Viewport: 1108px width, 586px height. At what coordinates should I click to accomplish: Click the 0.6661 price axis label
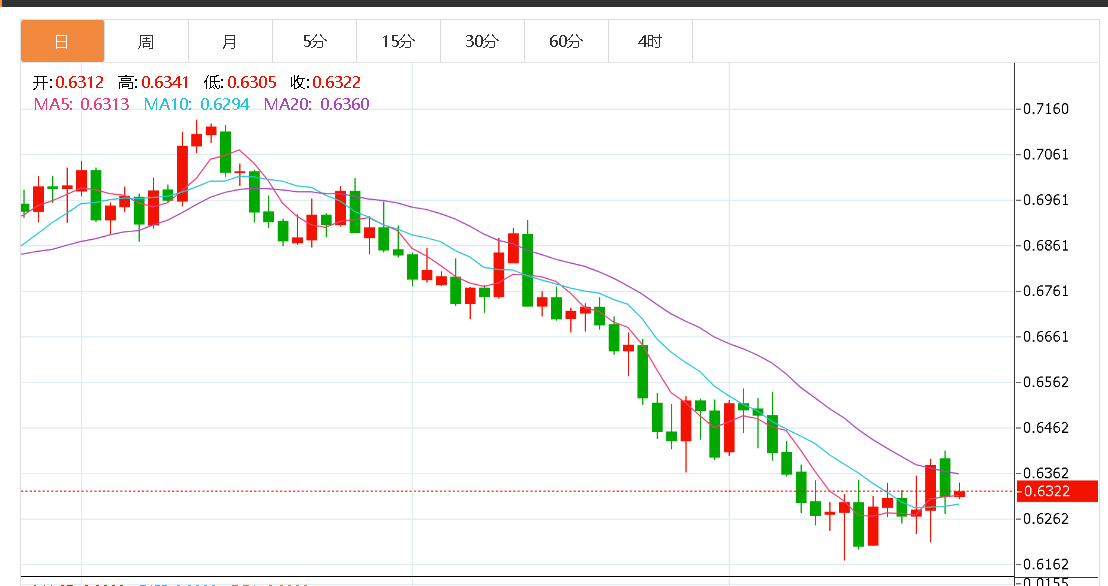click(x=1046, y=336)
